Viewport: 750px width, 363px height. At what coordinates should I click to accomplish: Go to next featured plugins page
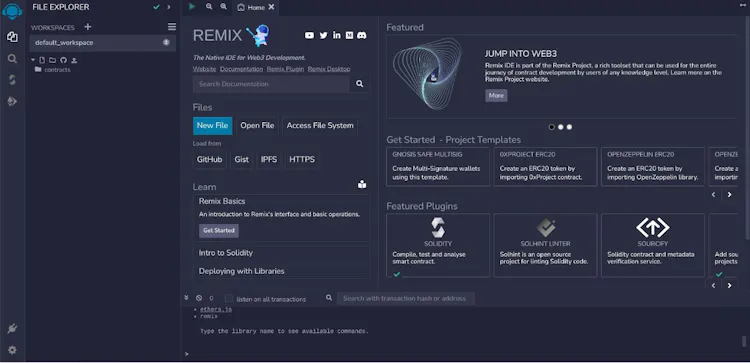point(729,286)
